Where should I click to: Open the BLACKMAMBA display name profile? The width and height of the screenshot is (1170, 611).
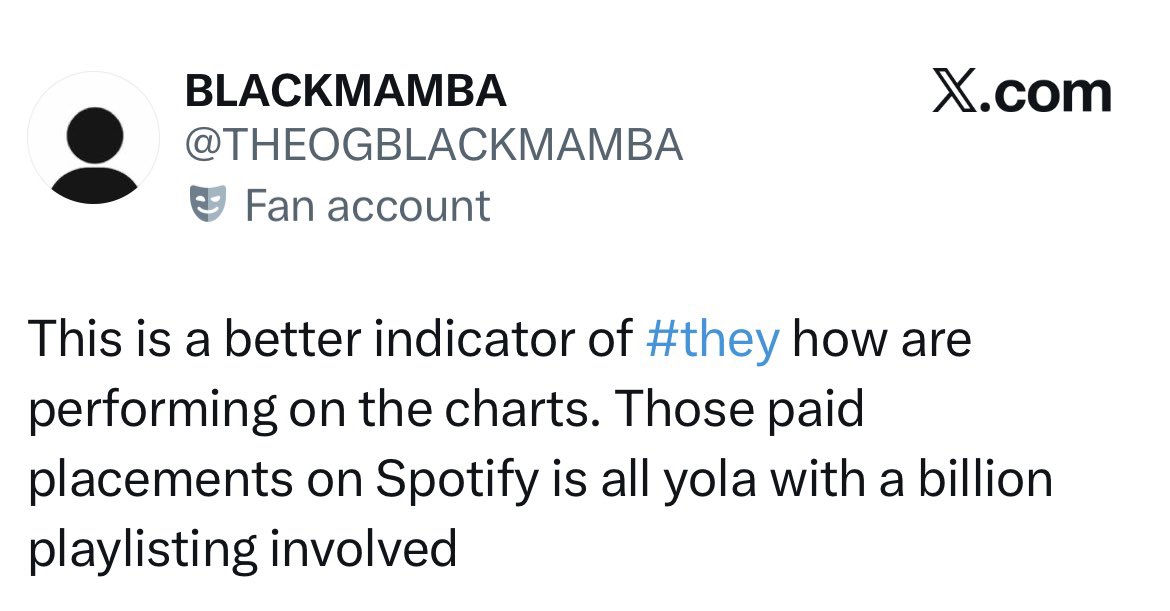(345, 91)
